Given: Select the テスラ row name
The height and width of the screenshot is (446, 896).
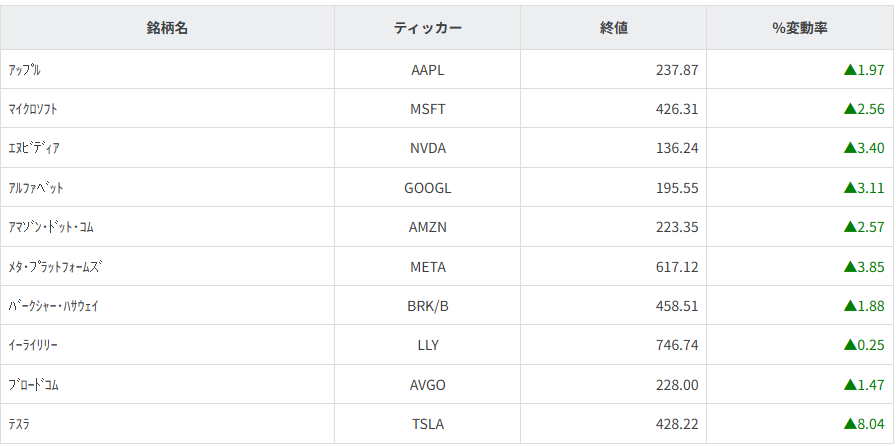Looking at the screenshot, I should coord(19,424).
